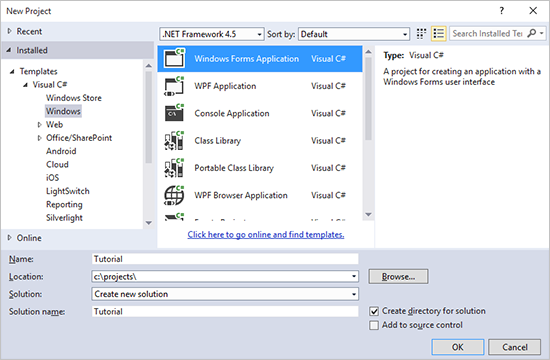The width and height of the screenshot is (550, 360).
Task: Click the Class Library template icon
Action: [174, 140]
